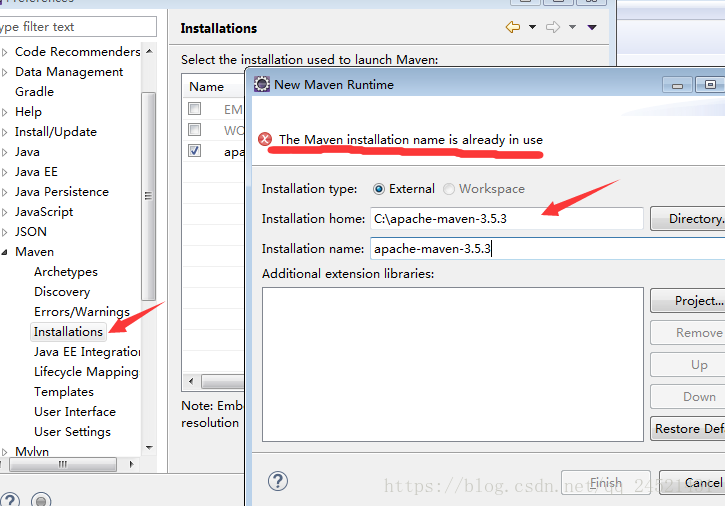Image resolution: width=725 pixels, height=506 pixels.
Task: Expand the Java tree node
Action: (x=5, y=152)
